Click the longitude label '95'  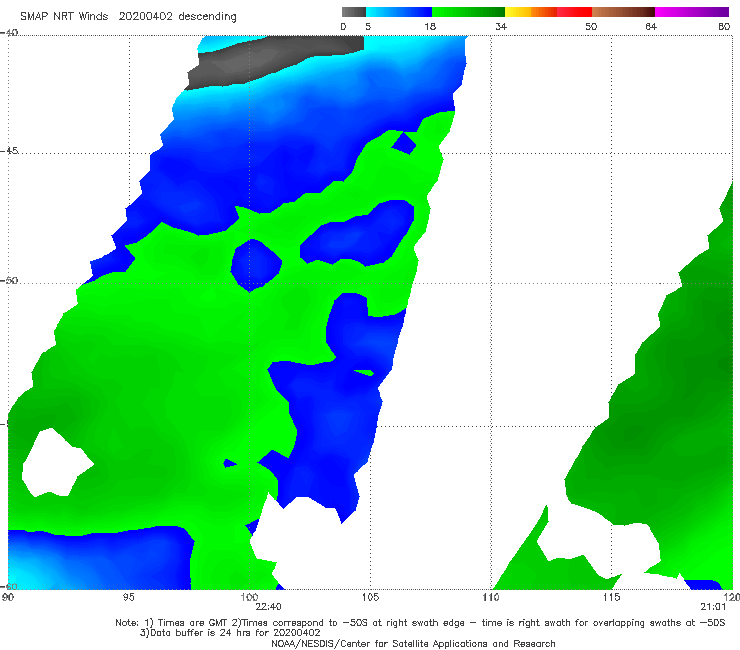128,598
